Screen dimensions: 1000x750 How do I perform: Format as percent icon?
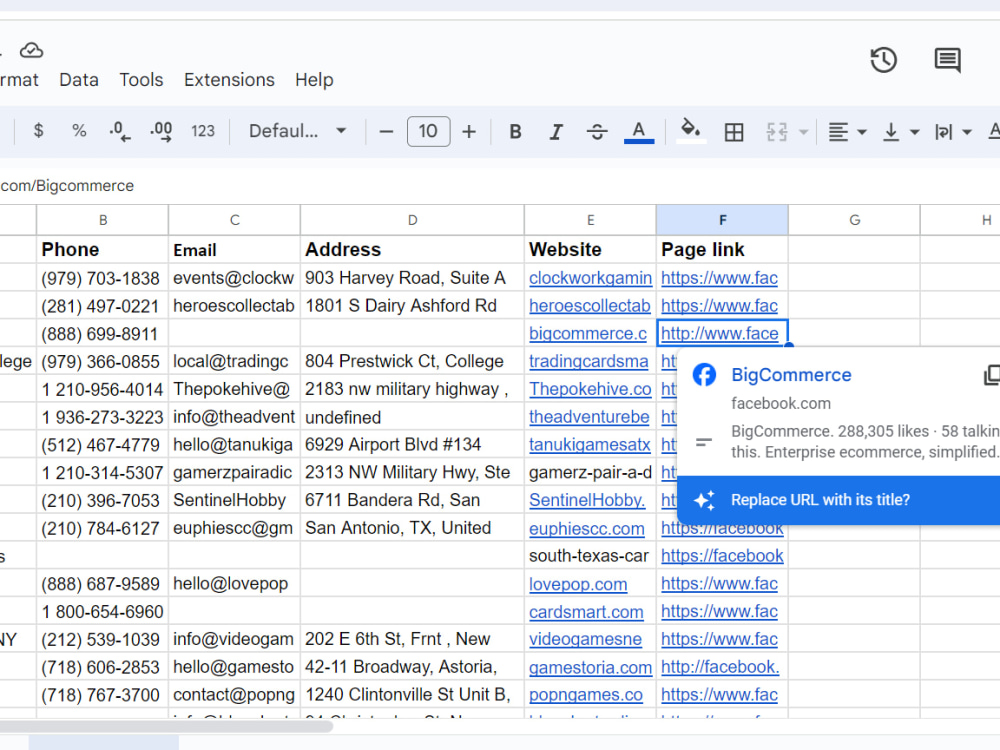(x=79, y=131)
